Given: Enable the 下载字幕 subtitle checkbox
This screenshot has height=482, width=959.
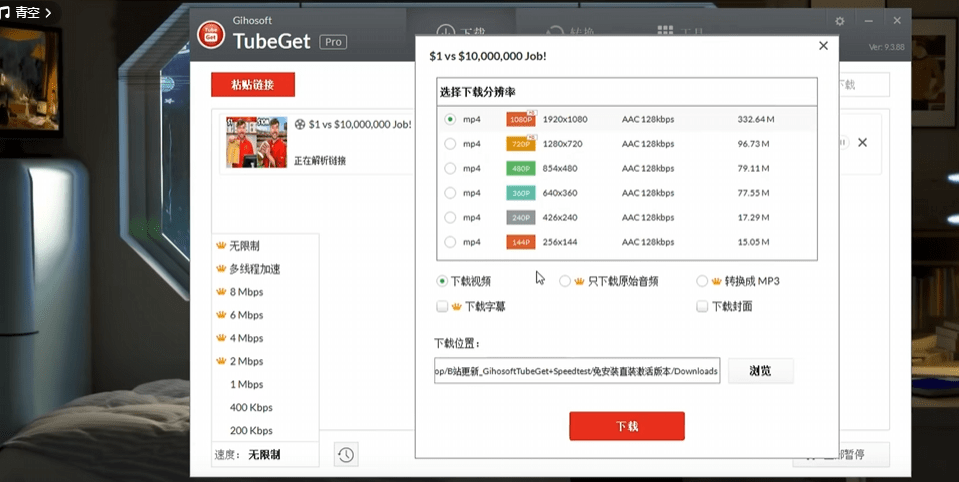Looking at the screenshot, I should (x=442, y=306).
